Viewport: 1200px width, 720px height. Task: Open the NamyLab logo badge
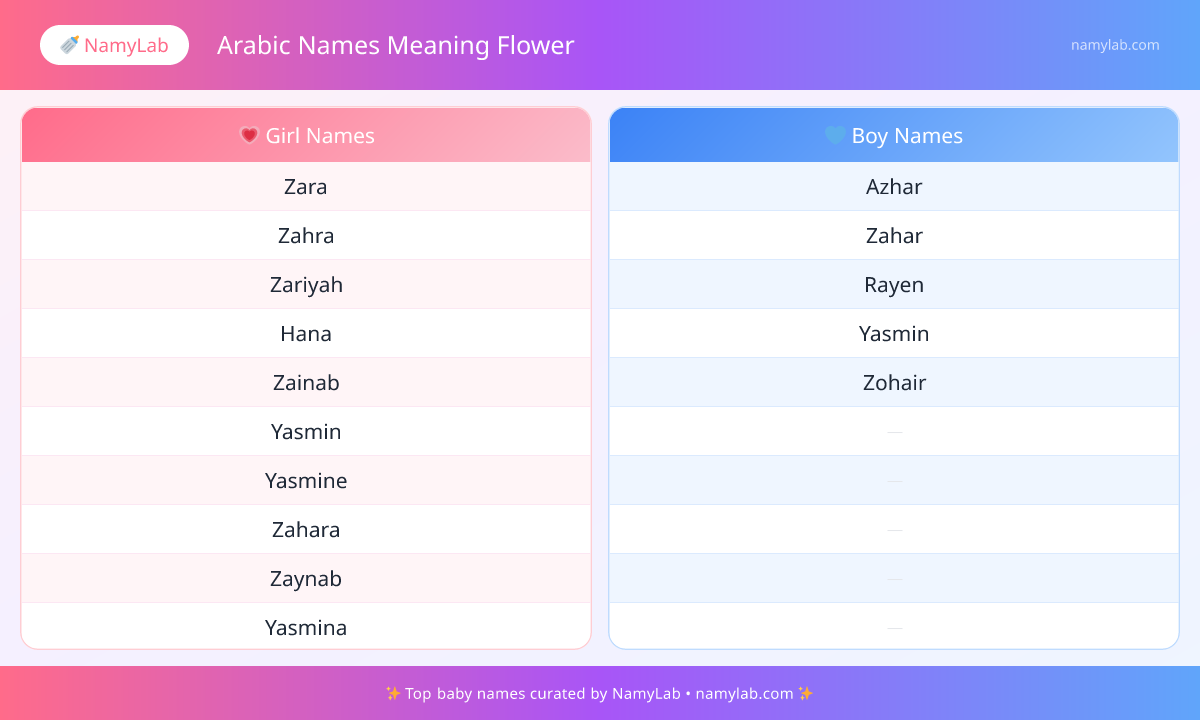coord(114,45)
